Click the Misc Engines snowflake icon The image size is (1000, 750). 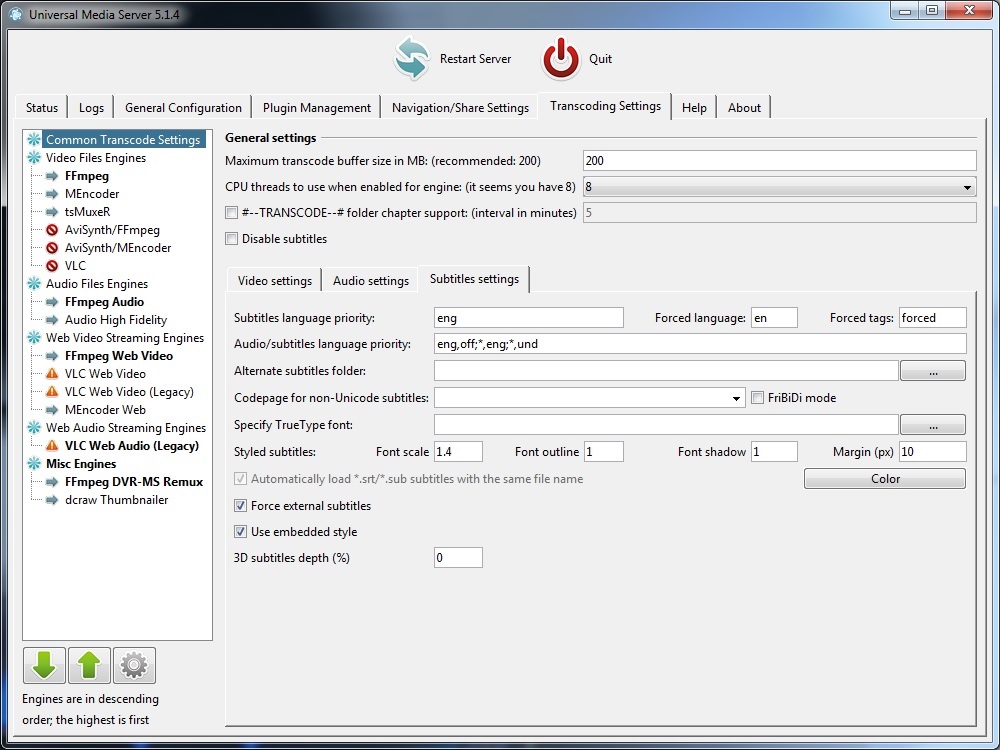click(x=34, y=464)
